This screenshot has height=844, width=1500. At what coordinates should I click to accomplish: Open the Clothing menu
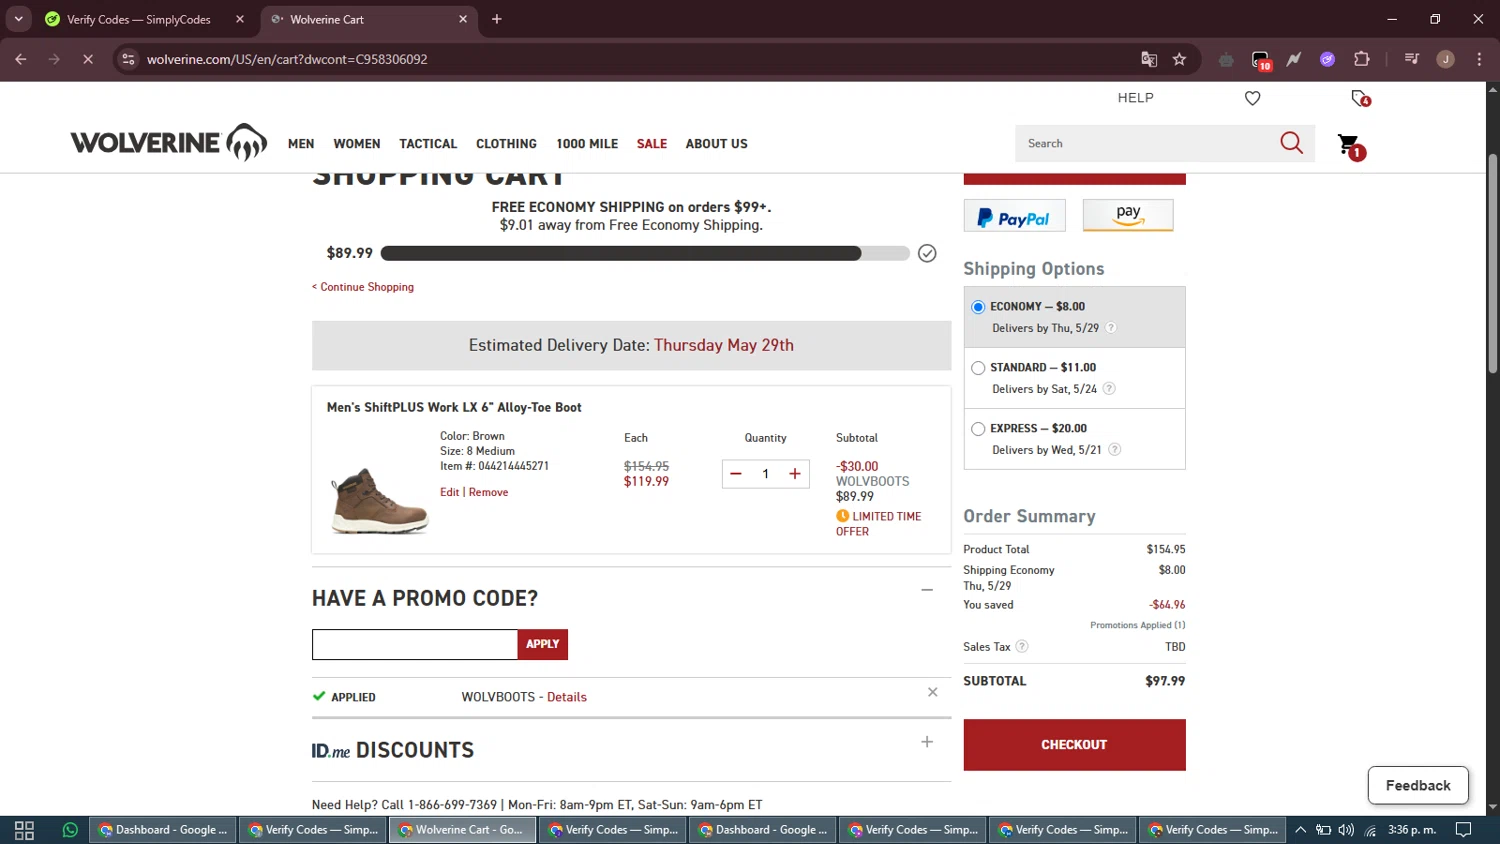coord(506,144)
